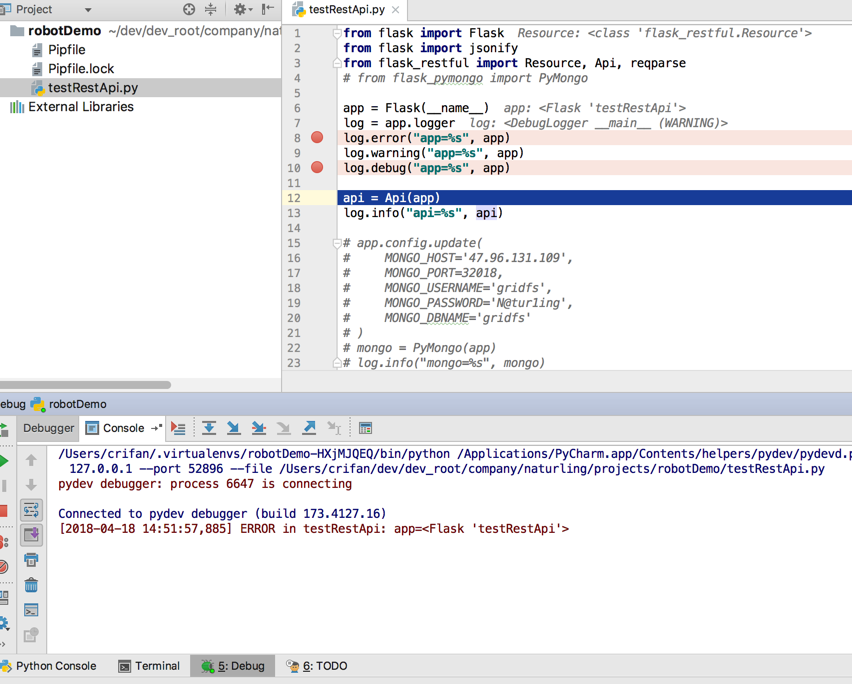Click the print console output icon
The image size is (852, 684).
click(x=31, y=560)
